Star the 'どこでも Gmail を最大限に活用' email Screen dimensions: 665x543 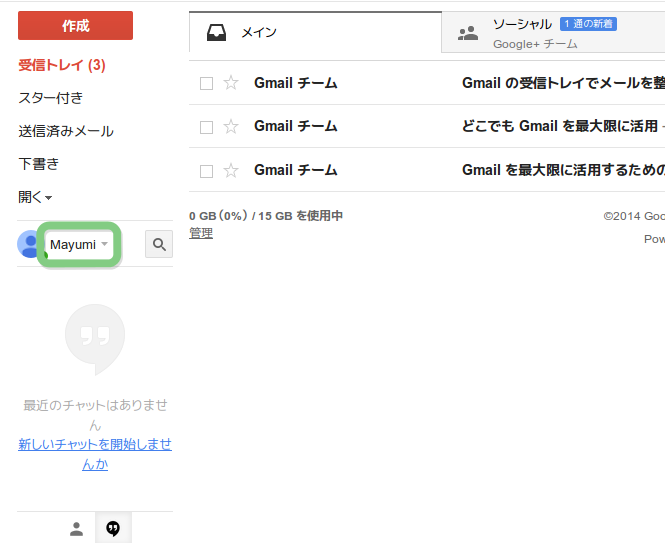coord(231,126)
